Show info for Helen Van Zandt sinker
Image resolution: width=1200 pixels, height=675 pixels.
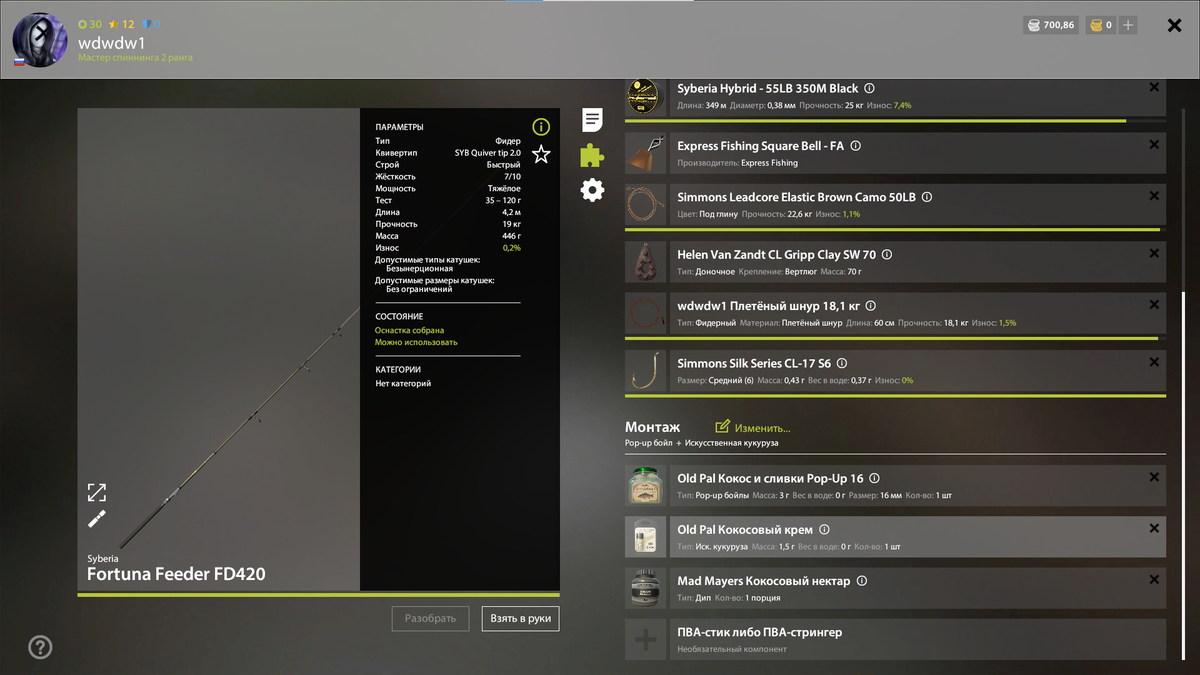pos(886,255)
